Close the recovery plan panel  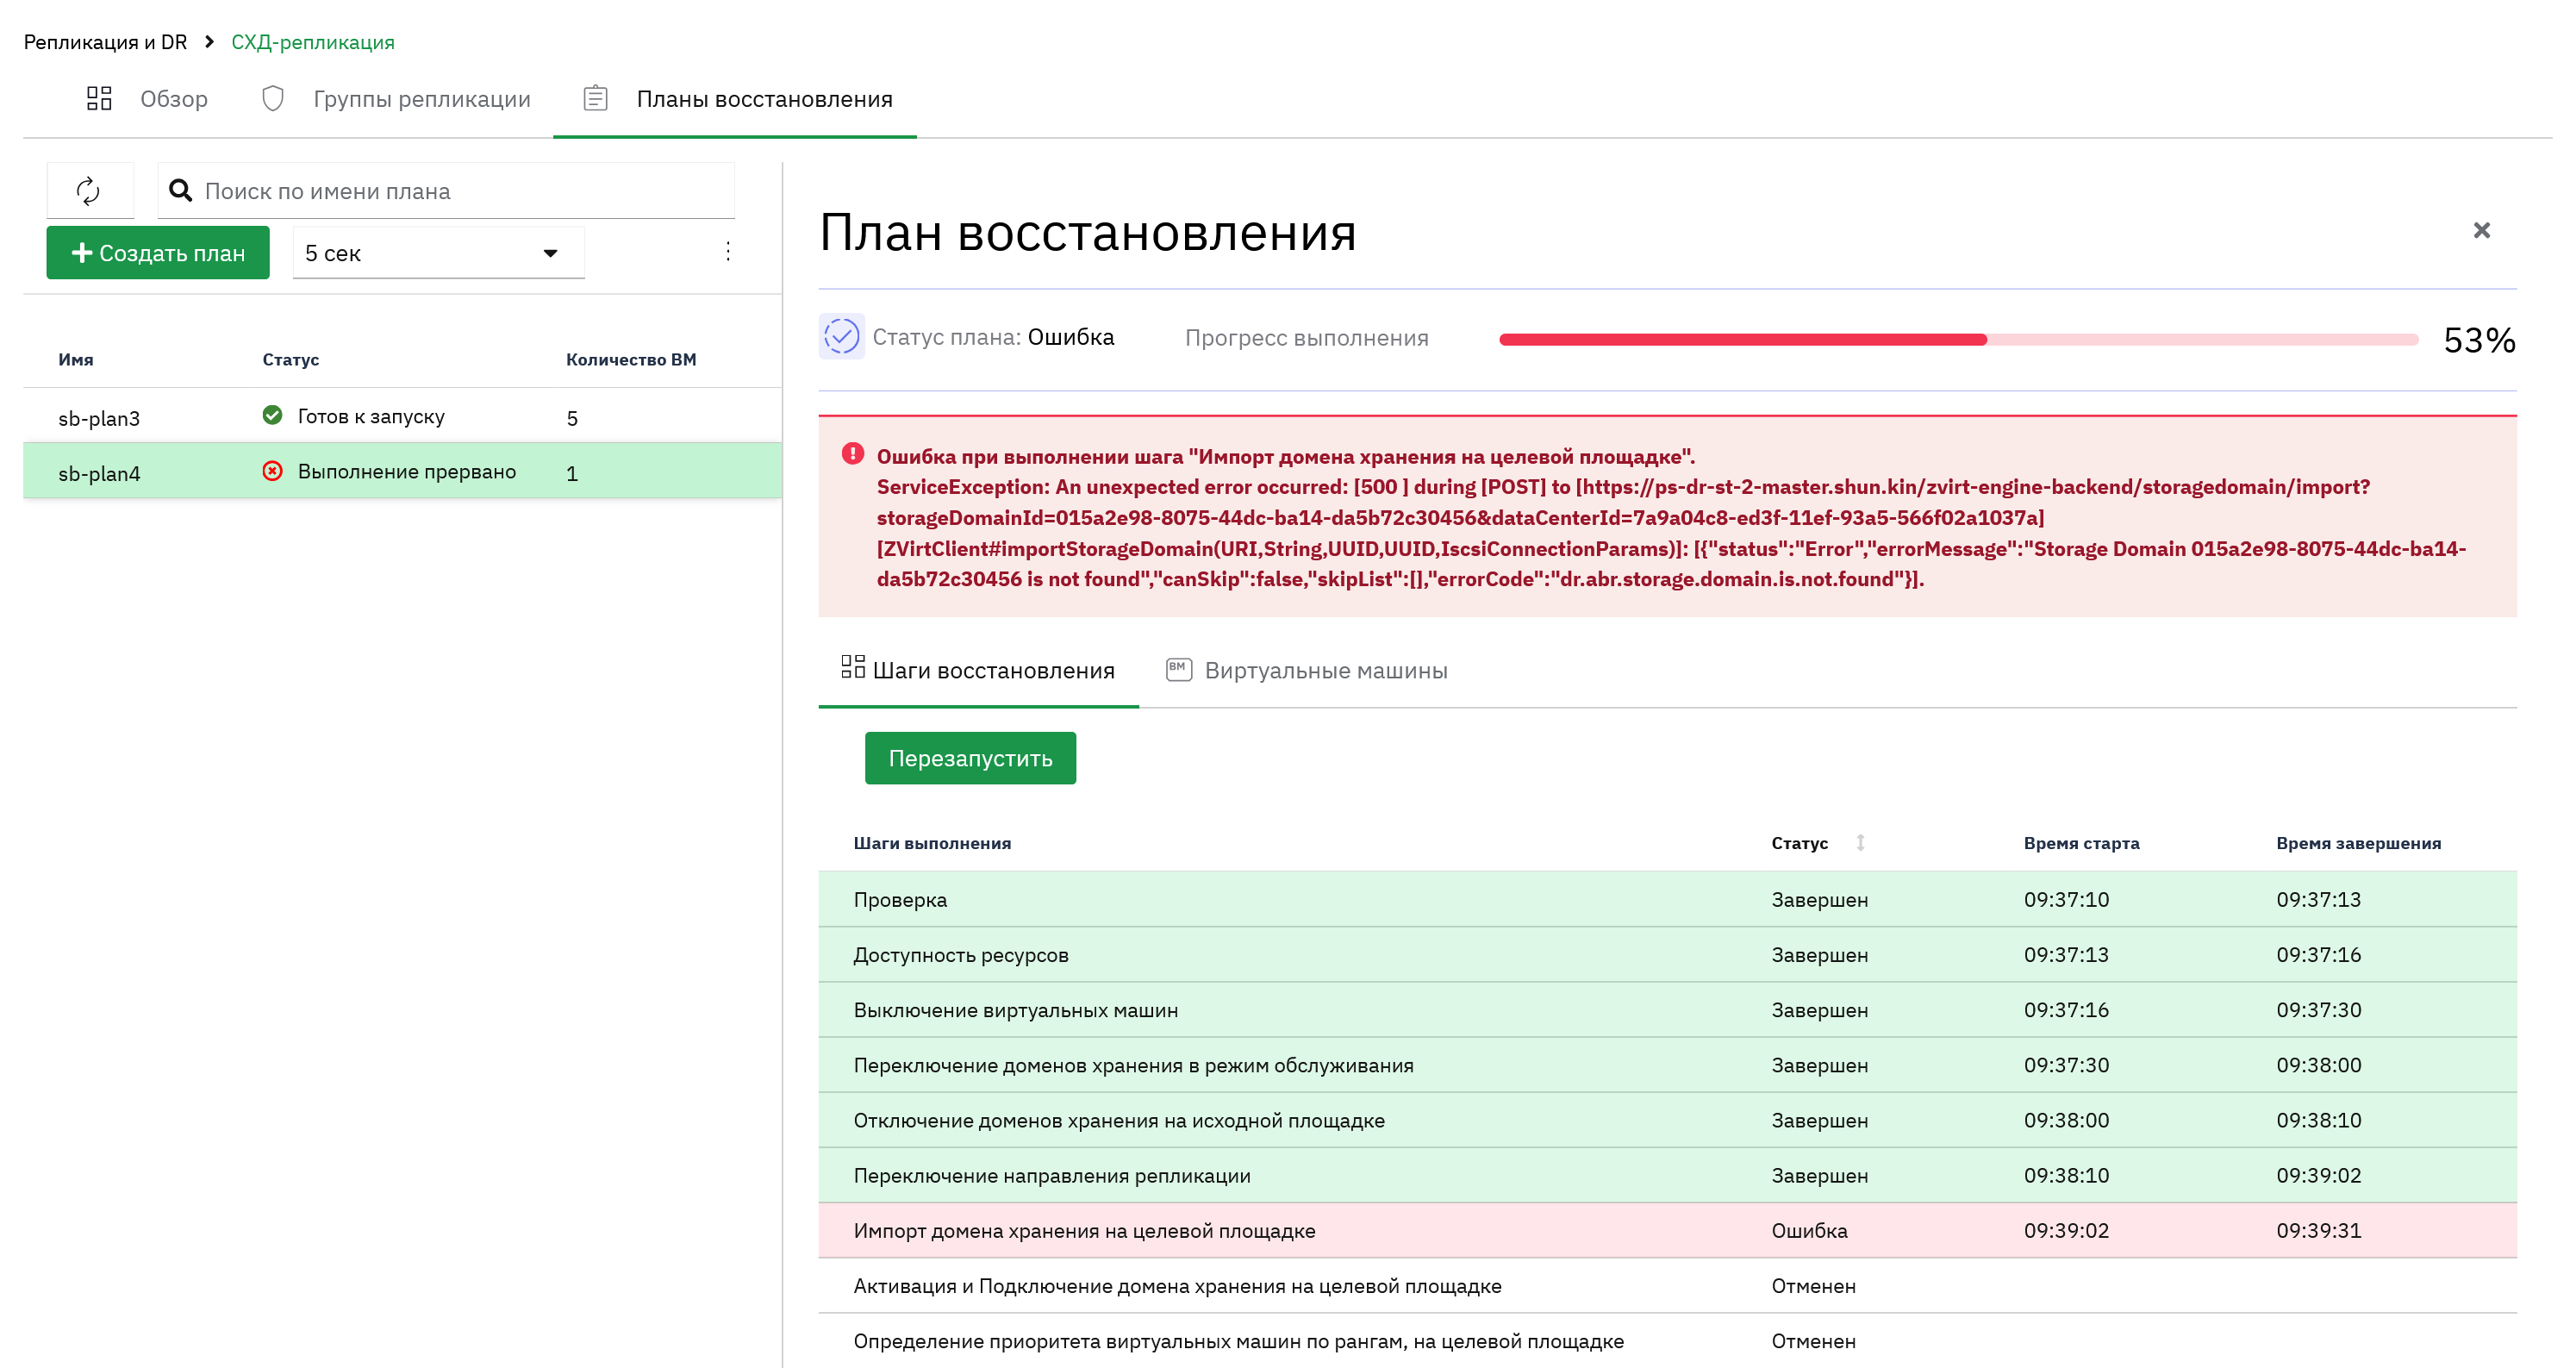tap(2481, 231)
